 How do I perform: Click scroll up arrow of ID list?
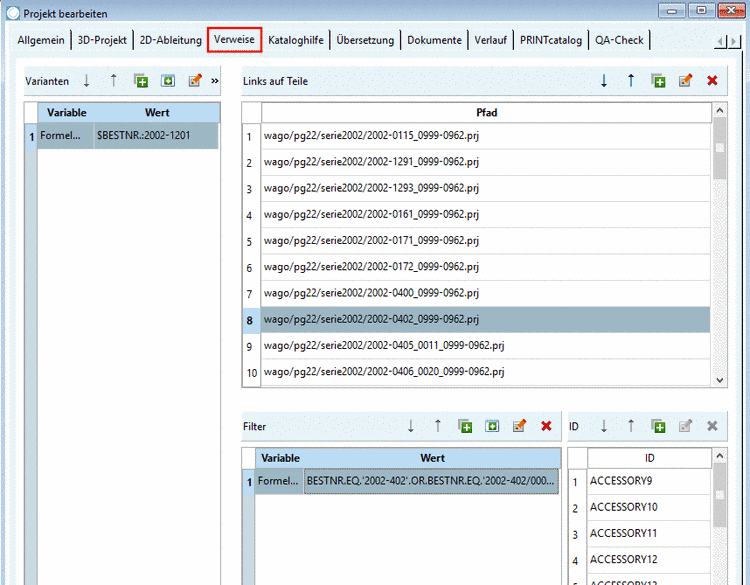coord(719,456)
